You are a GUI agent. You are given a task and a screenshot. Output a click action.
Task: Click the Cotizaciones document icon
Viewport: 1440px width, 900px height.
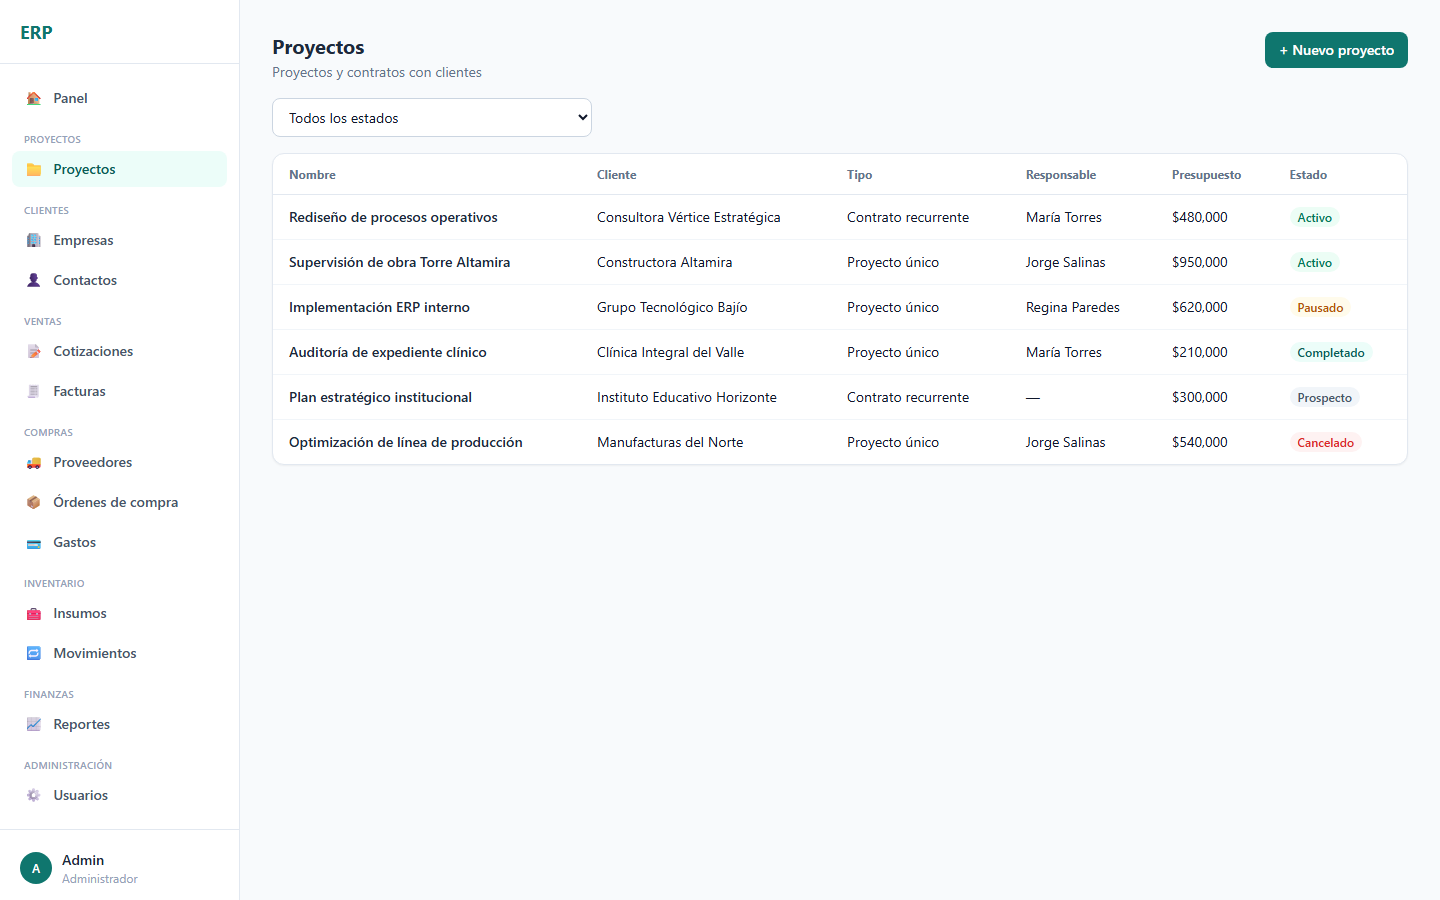[34, 351]
